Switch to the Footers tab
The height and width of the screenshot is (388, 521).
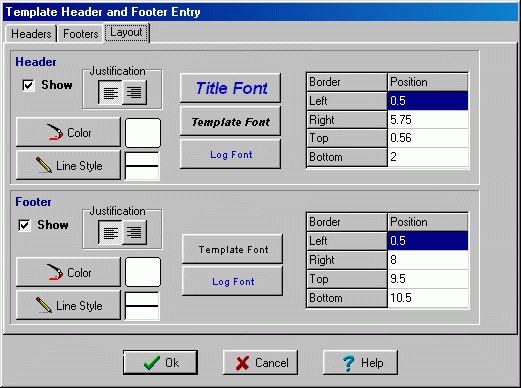(x=81, y=34)
